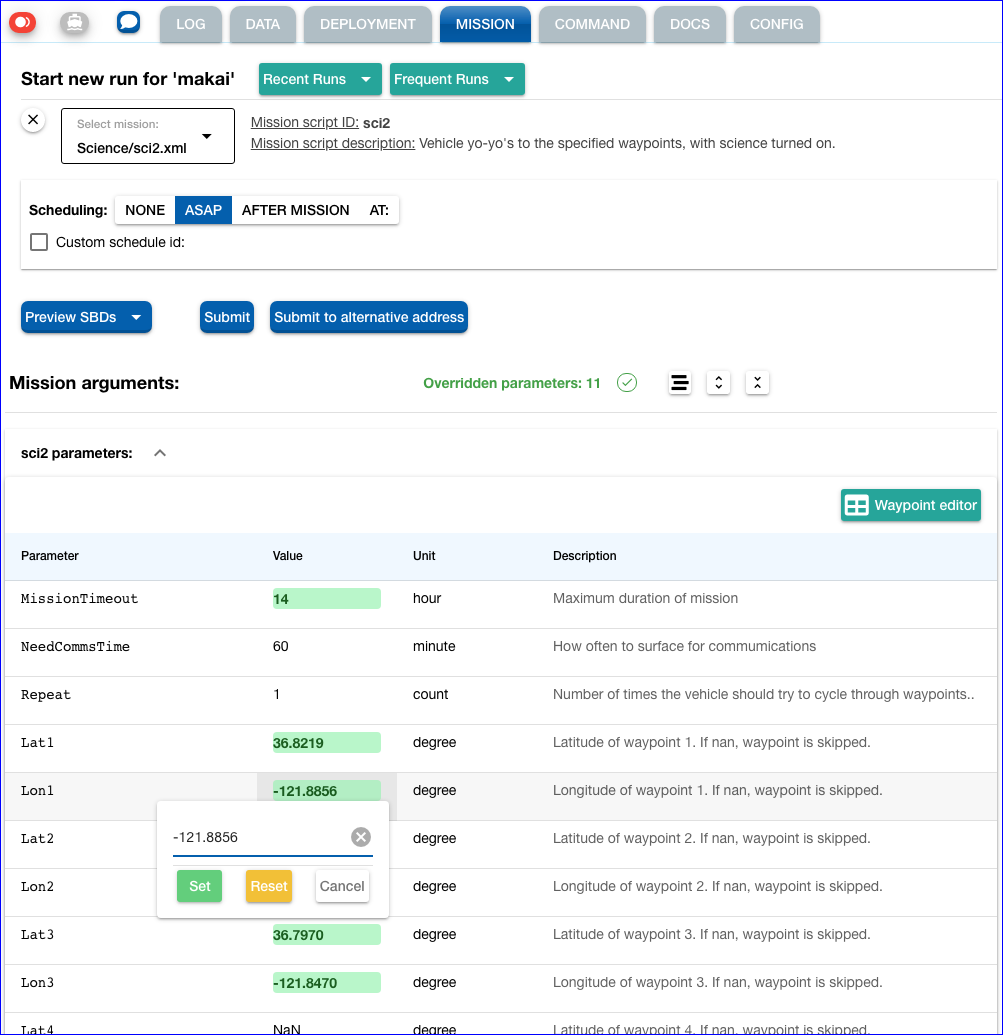Collapse the sci2 parameters section
Viewport: 1003px width, 1035px height.
160,453
